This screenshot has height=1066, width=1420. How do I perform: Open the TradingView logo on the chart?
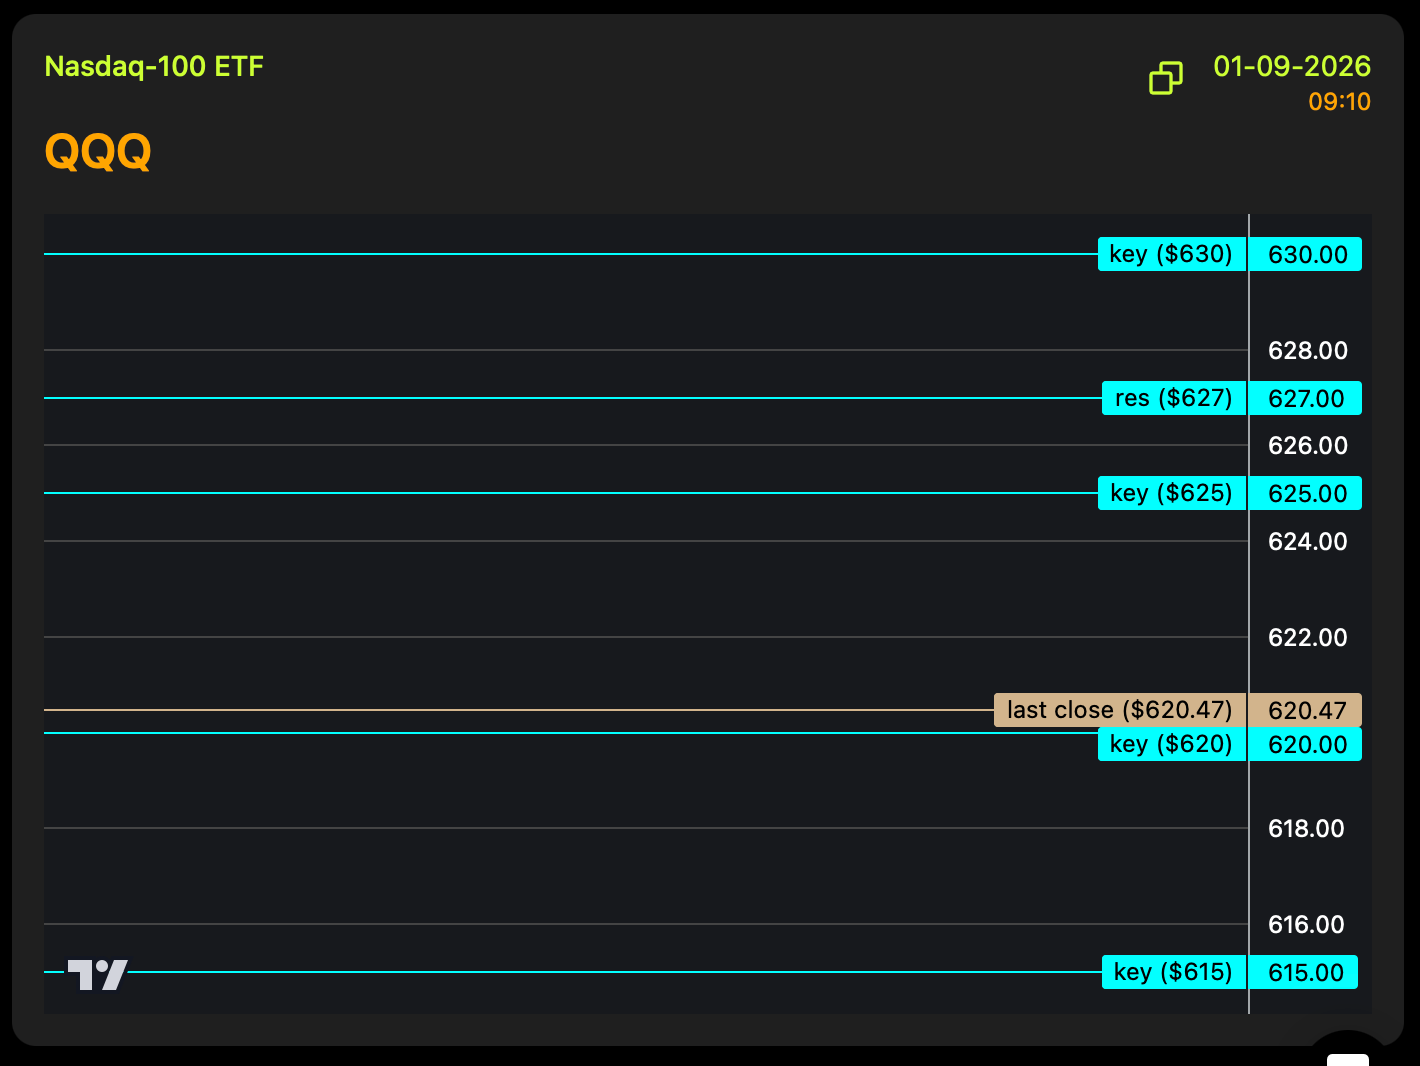click(97, 974)
